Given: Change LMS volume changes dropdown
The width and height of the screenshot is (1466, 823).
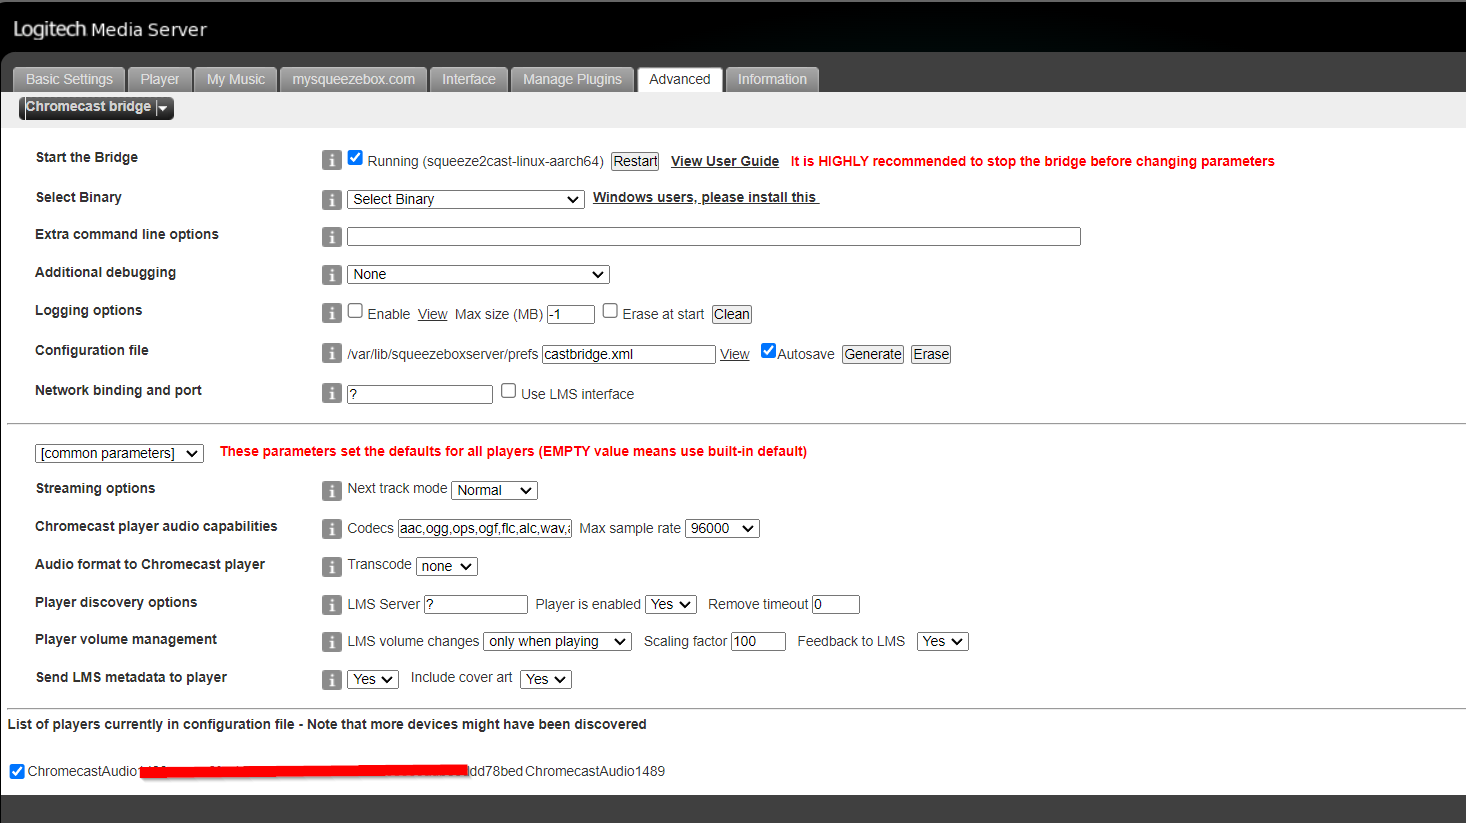Looking at the screenshot, I should pos(558,641).
